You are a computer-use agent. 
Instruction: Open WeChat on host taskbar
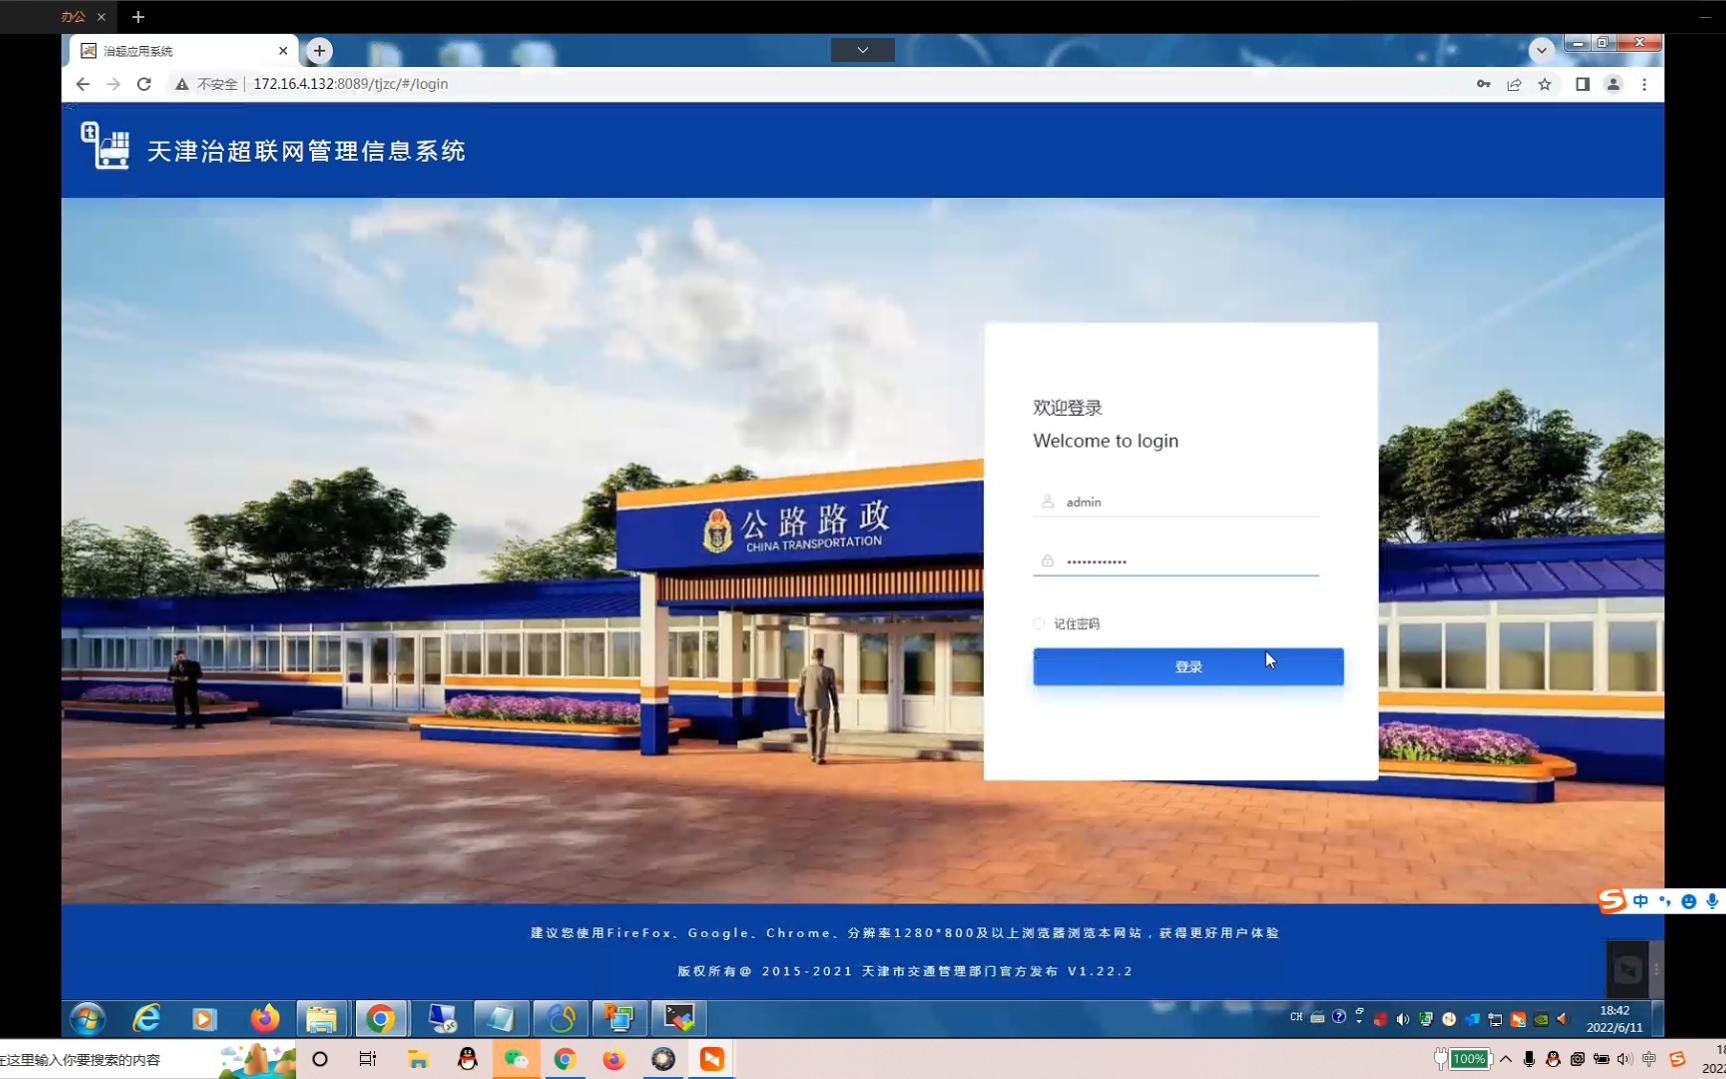click(516, 1059)
